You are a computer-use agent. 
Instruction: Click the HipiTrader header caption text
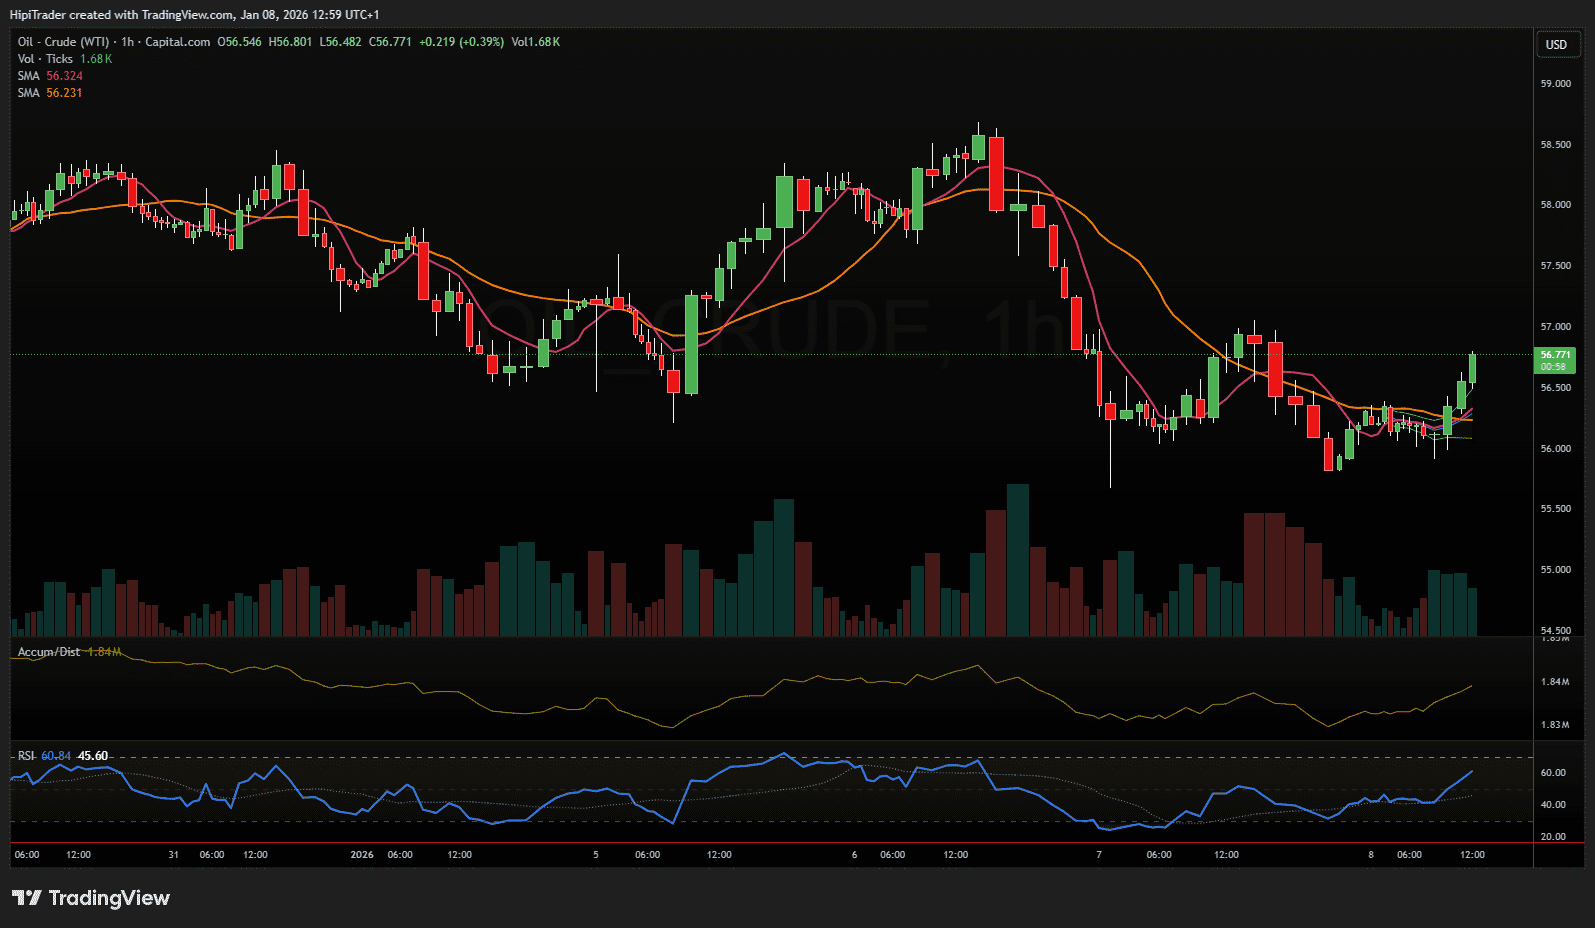point(194,15)
